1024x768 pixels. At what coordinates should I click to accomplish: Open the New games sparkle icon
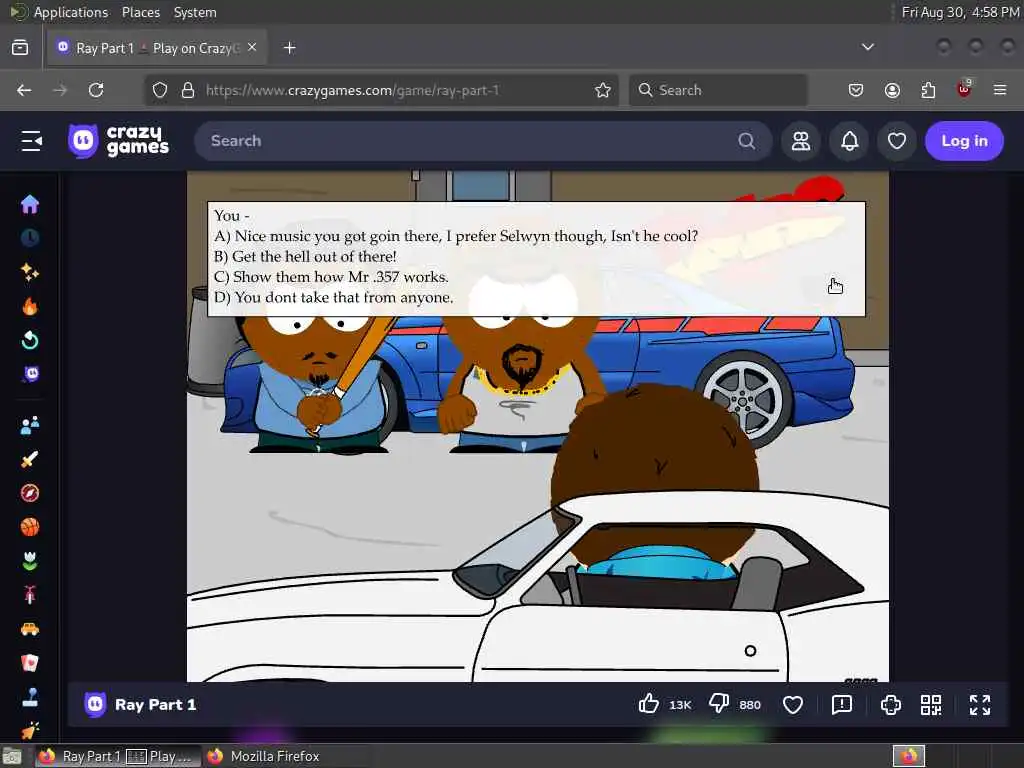30,272
